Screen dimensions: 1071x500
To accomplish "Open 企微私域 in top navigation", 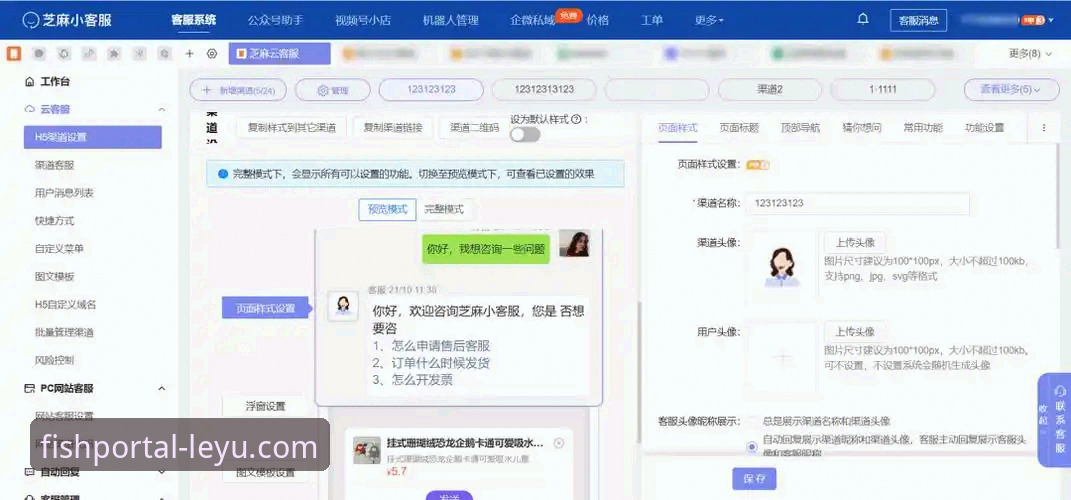I will (533, 20).
